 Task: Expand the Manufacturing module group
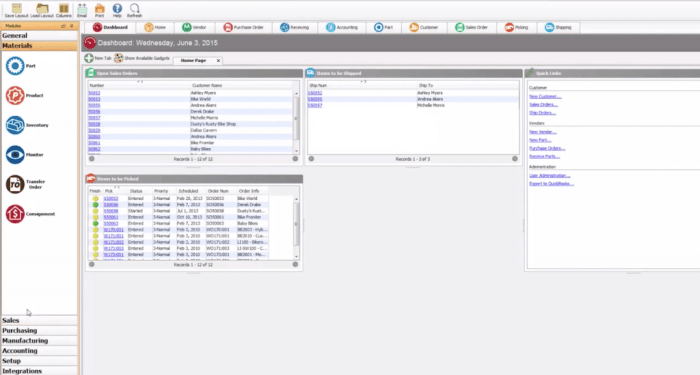[x=39, y=340]
